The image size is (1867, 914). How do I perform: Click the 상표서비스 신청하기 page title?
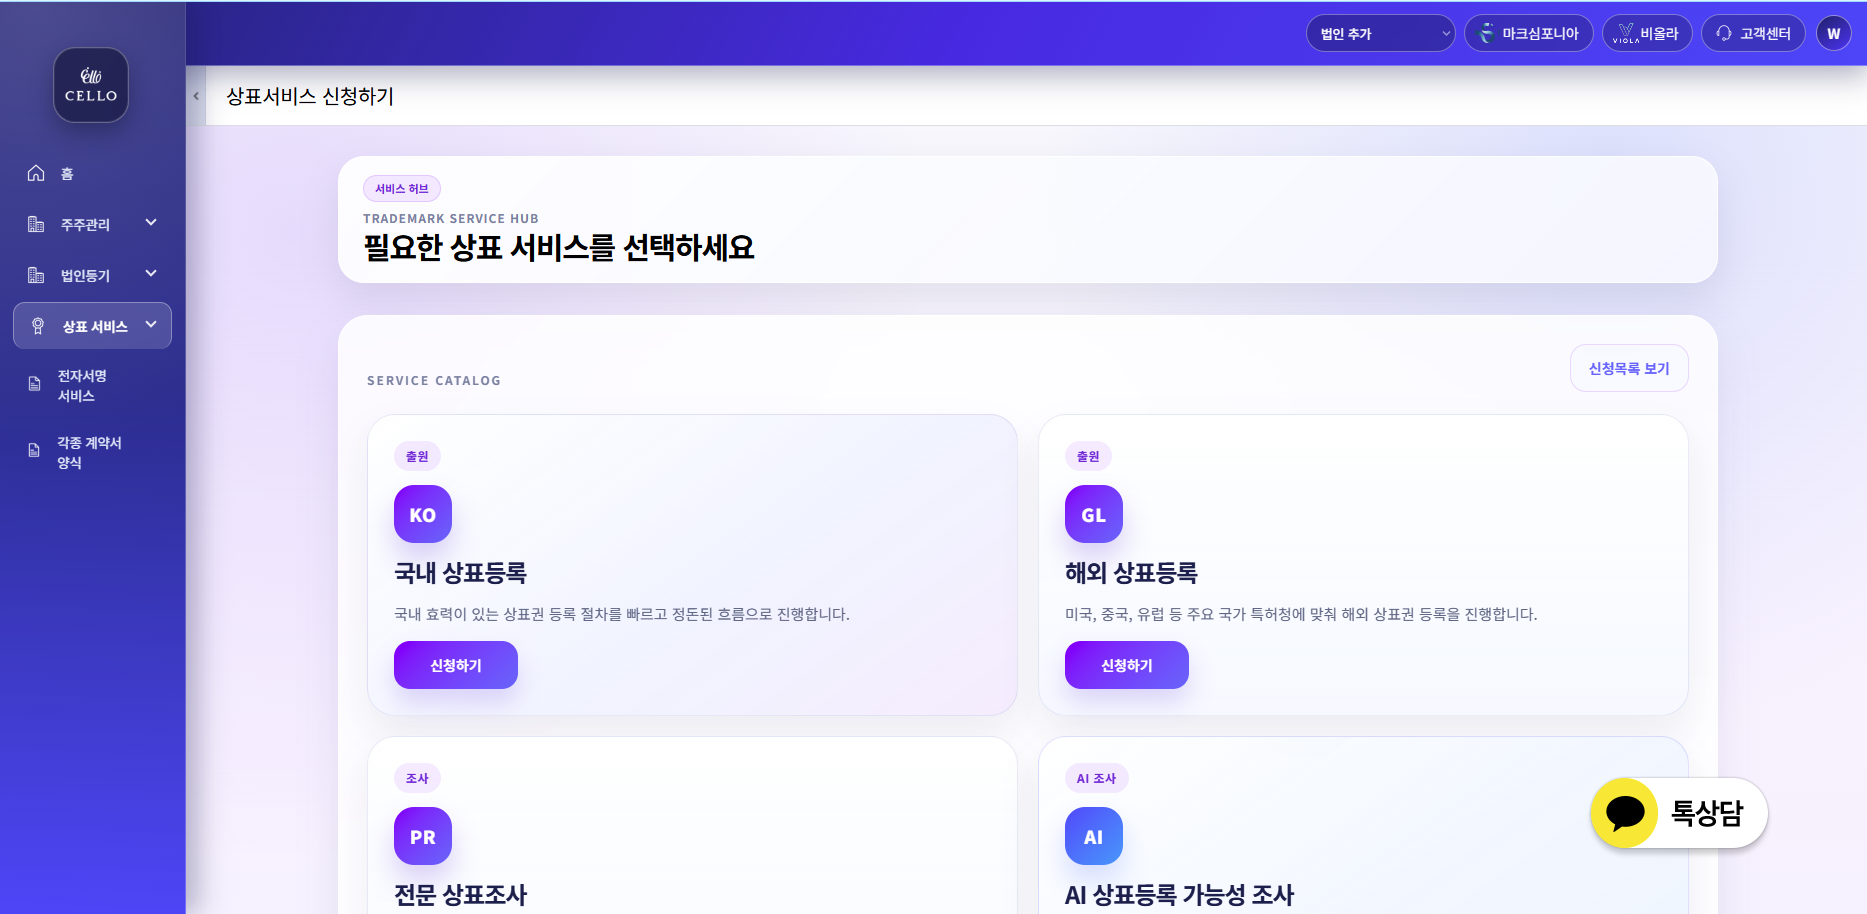310,96
